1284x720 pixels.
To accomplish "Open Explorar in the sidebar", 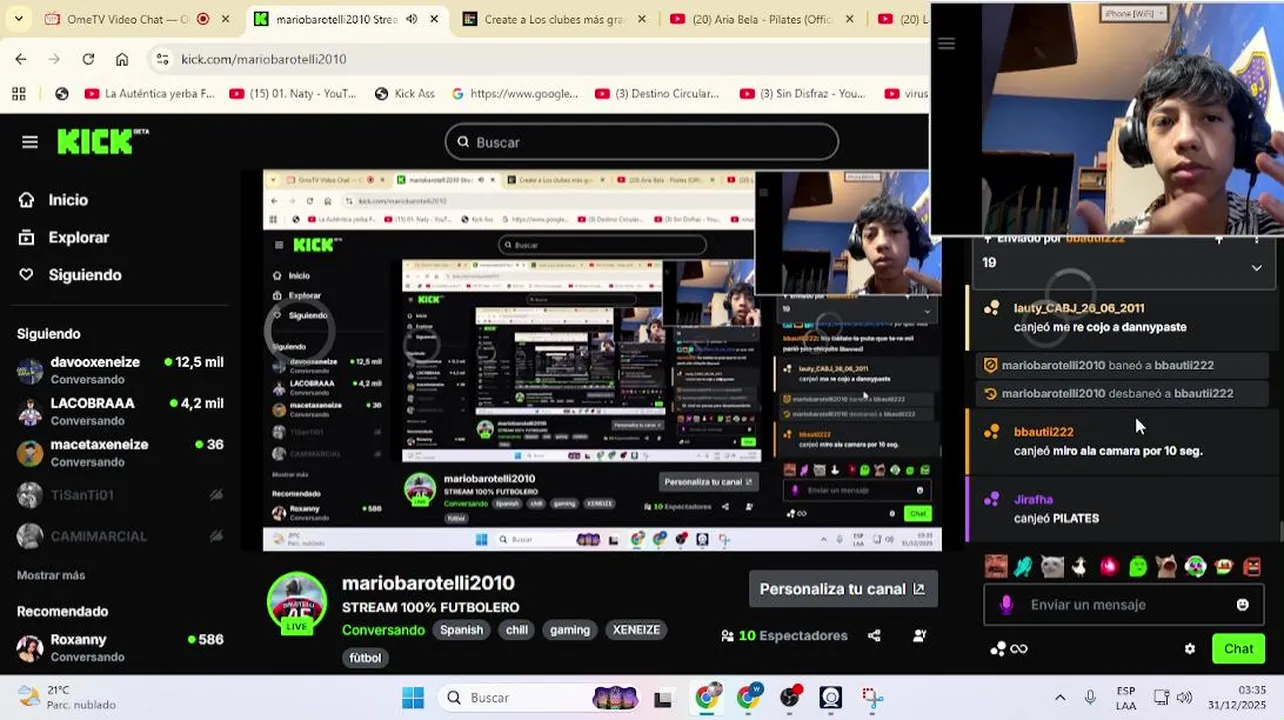I will coord(63,237).
